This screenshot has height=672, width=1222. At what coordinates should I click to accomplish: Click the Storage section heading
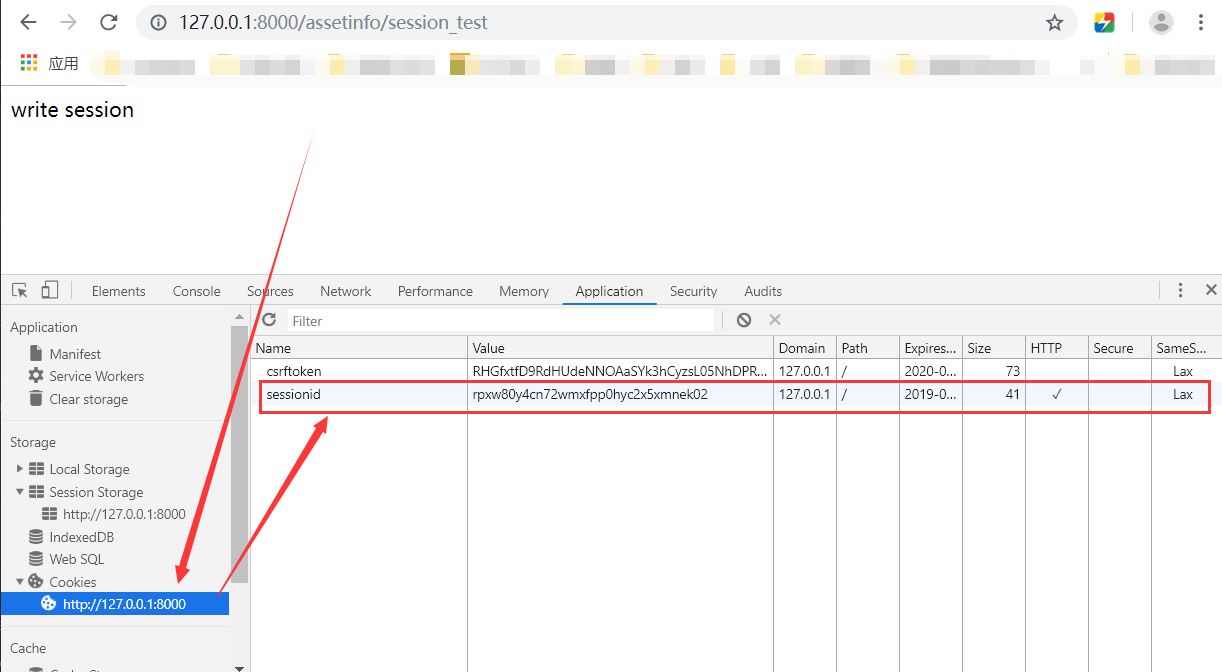click(x=33, y=442)
